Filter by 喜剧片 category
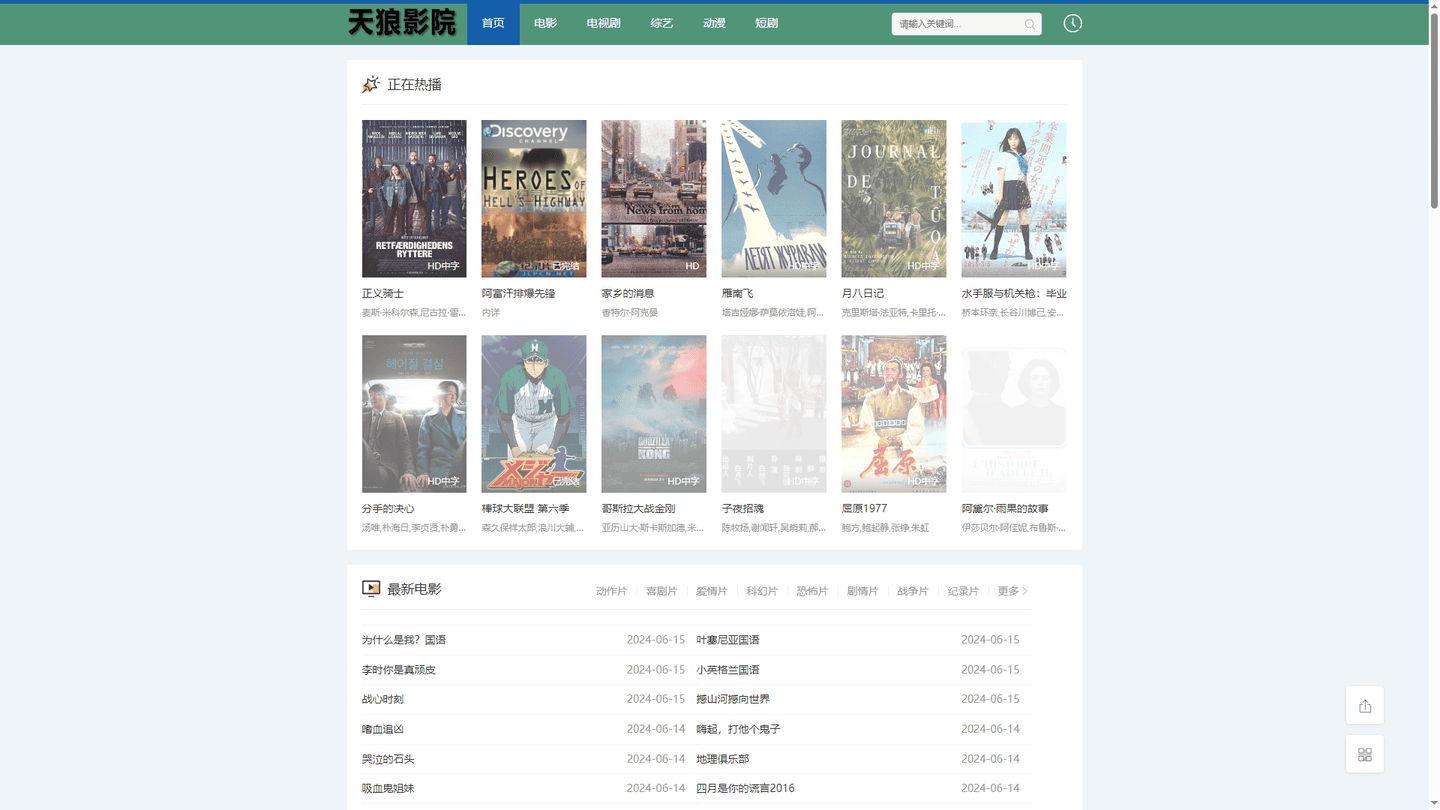 pyautogui.click(x=661, y=591)
